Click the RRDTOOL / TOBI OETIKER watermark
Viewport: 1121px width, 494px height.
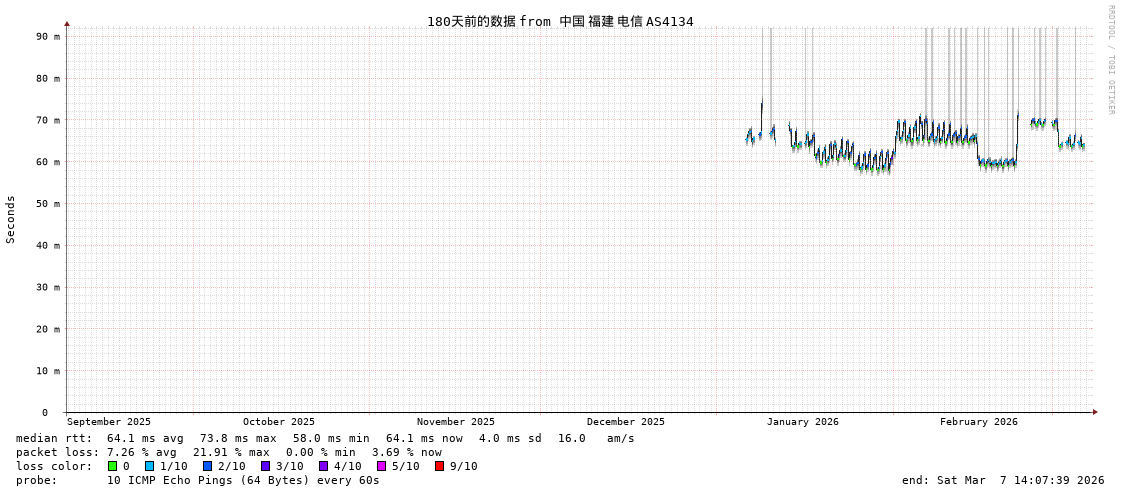tap(1110, 60)
